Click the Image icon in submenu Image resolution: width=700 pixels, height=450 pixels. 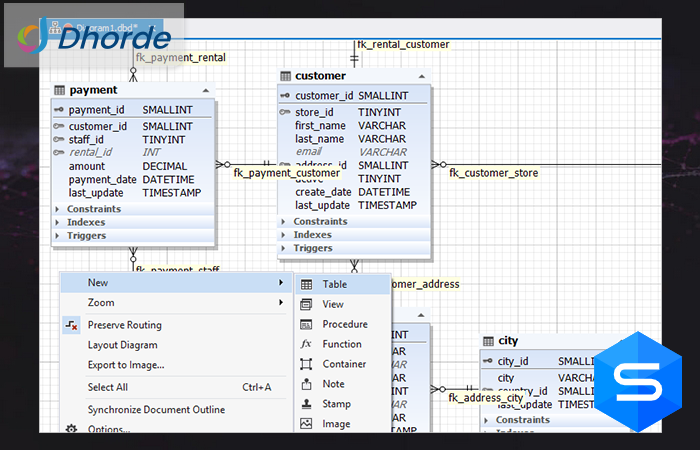point(306,424)
